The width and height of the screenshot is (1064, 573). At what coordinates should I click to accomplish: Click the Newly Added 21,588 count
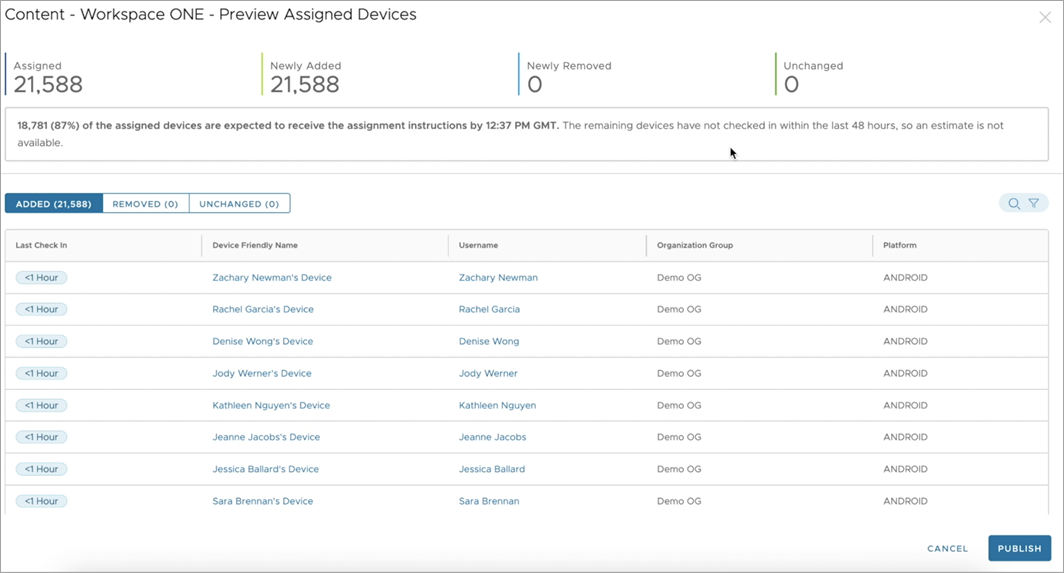305,84
